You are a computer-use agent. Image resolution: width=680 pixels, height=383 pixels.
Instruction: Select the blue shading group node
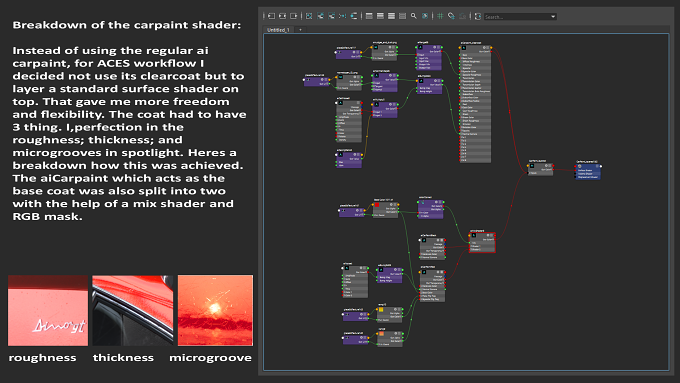tap(588, 171)
